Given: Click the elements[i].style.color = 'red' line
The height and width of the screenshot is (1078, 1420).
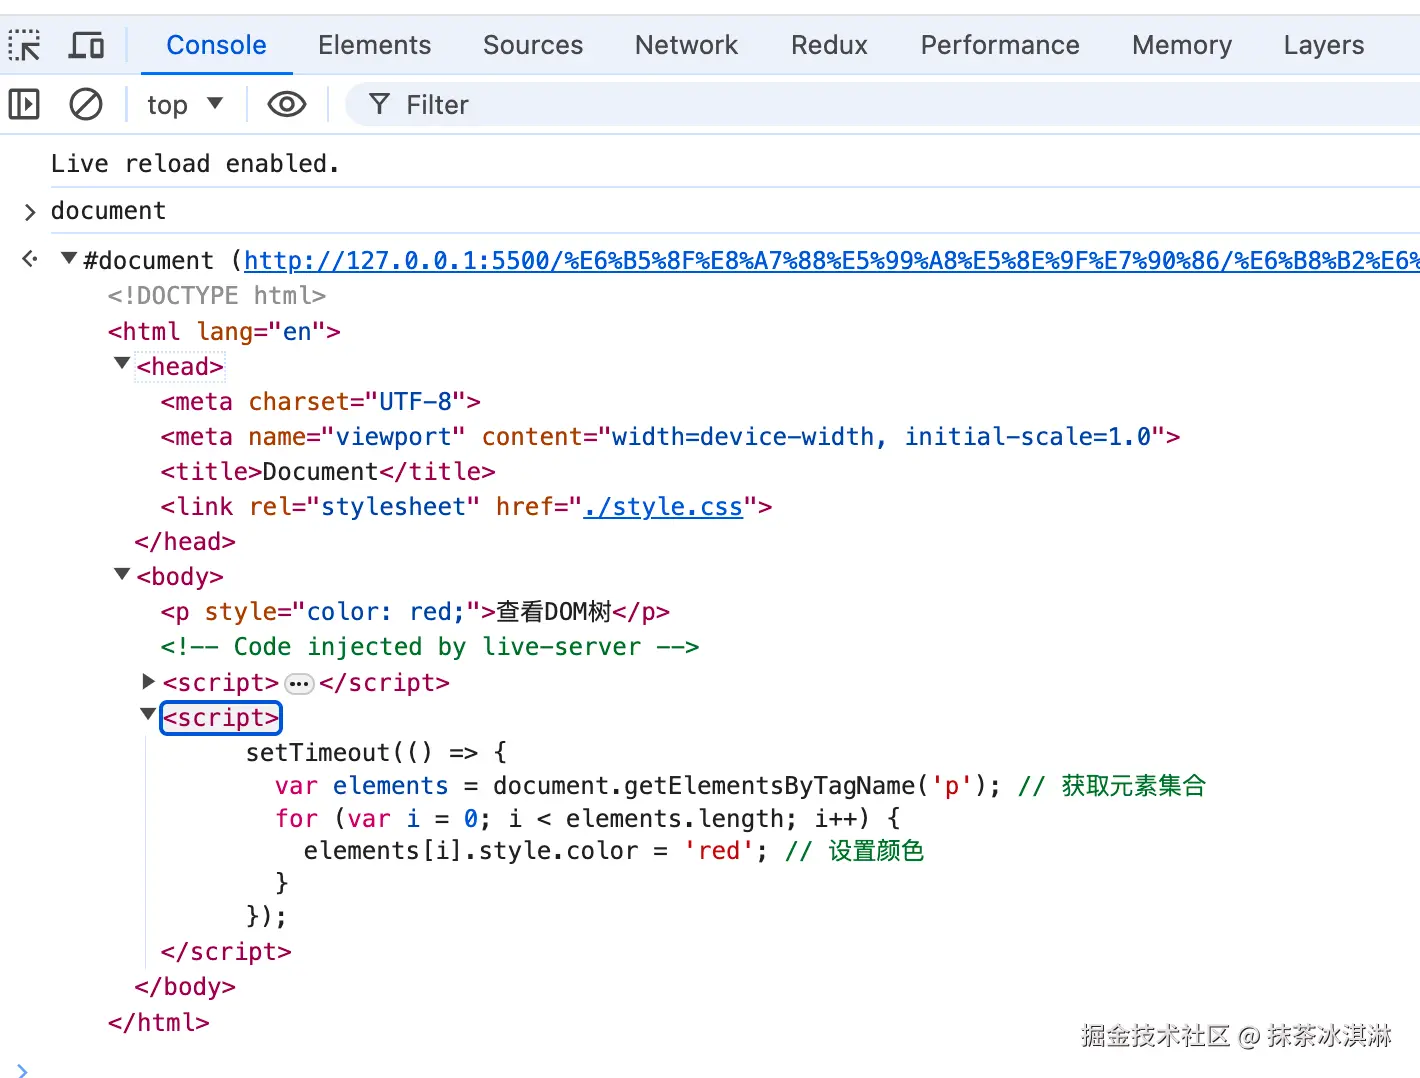Looking at the screenshot, I should (x=614, y=851).
